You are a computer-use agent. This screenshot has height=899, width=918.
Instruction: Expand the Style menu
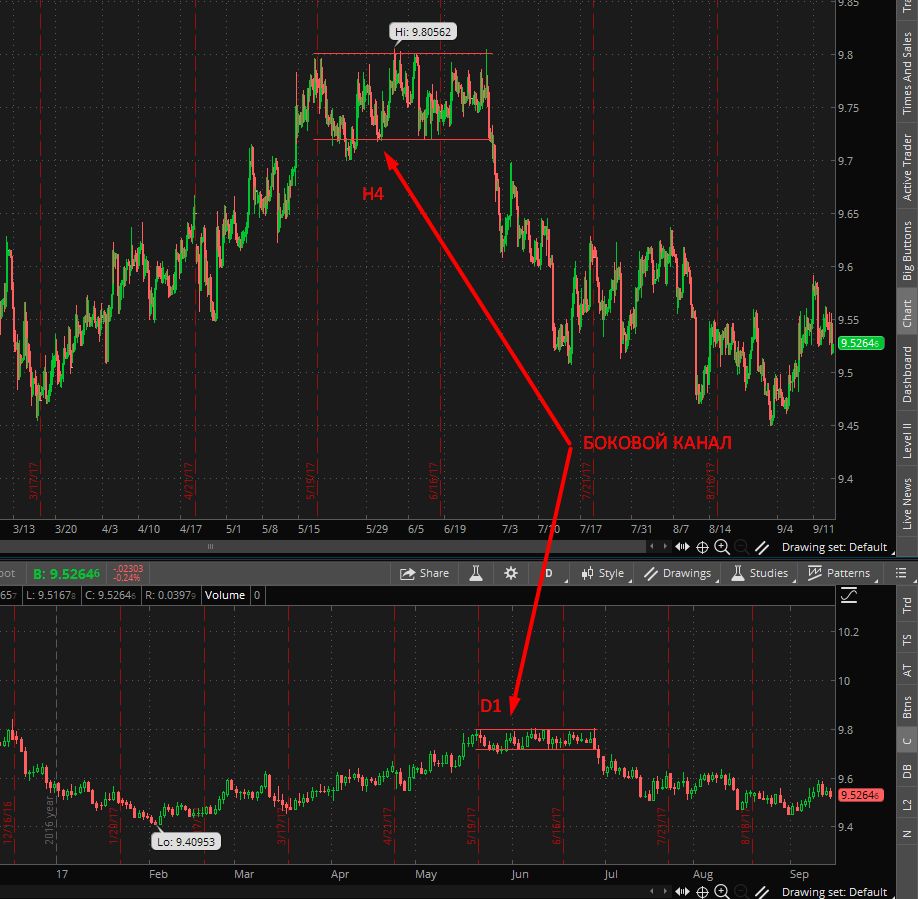602,573
